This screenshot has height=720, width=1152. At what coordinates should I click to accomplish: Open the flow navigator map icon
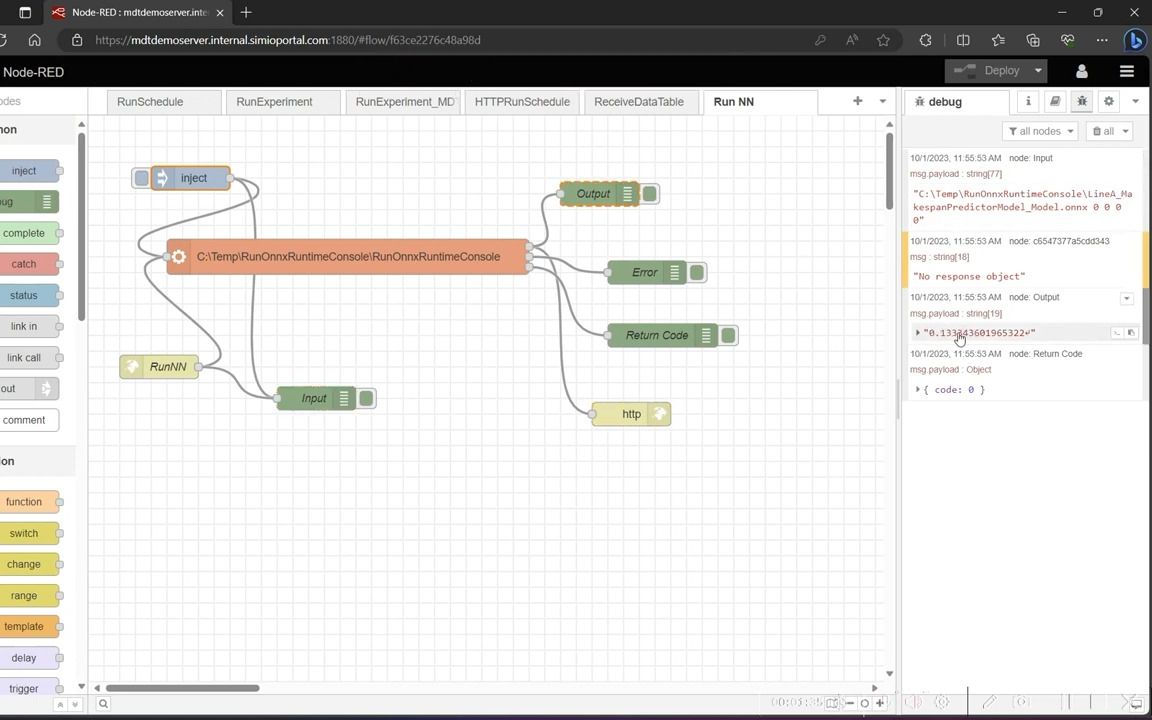pos(833,703)
